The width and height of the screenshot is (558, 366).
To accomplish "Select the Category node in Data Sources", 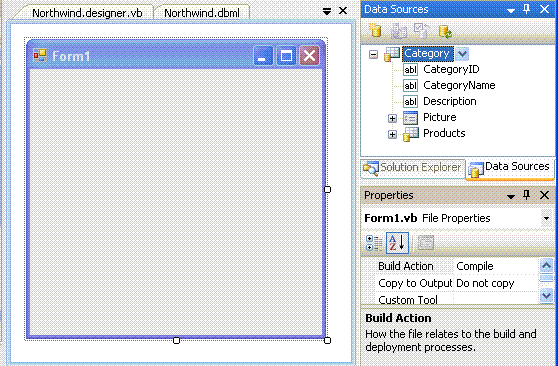I will click(427, 54).
